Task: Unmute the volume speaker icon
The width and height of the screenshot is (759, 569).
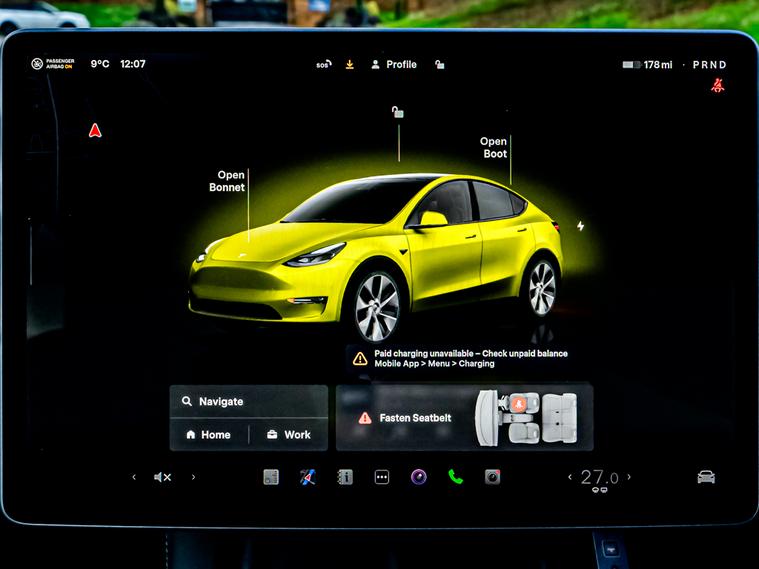Action: pos(162,477)
